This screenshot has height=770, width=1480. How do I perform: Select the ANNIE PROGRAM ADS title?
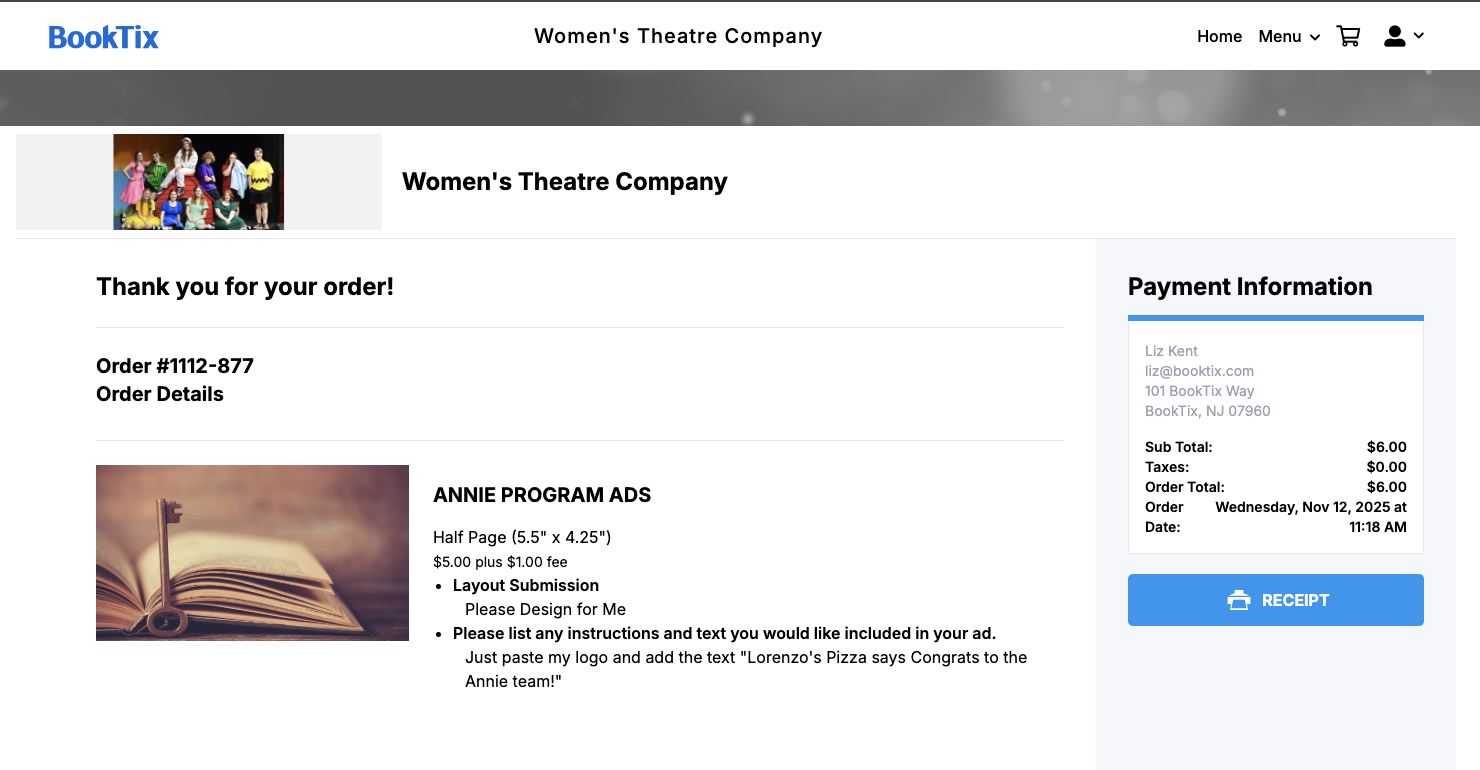coord(542,495)
